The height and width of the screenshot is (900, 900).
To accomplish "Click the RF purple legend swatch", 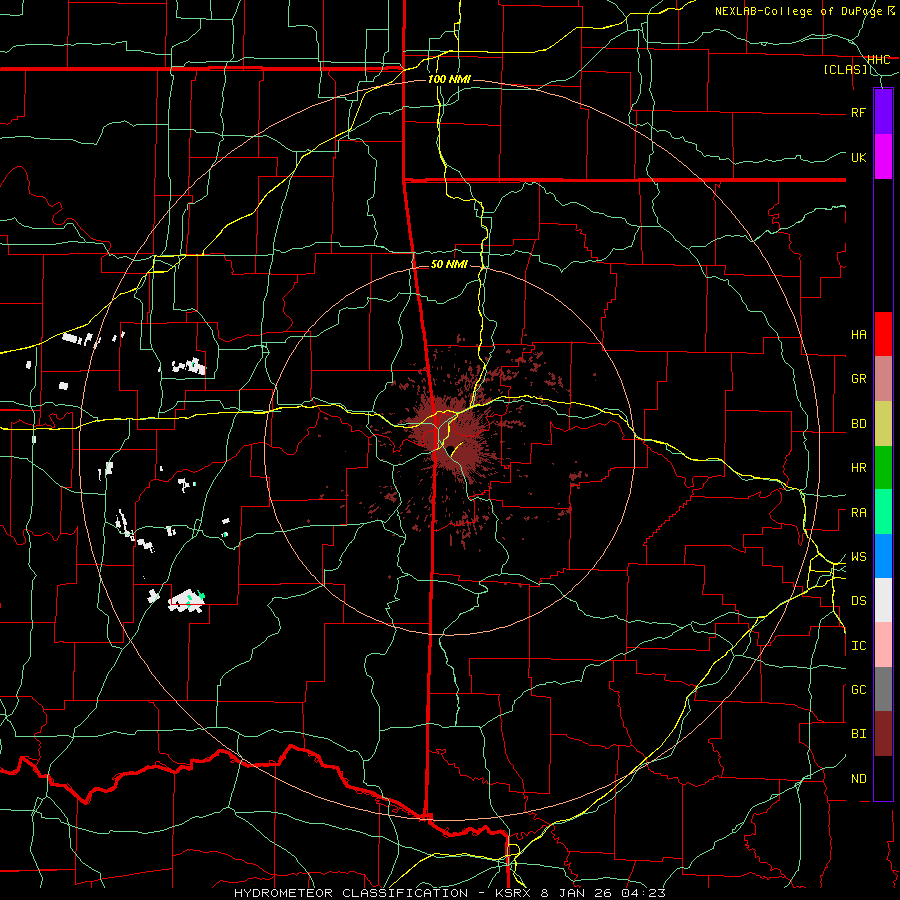I will tap(883, 112).
